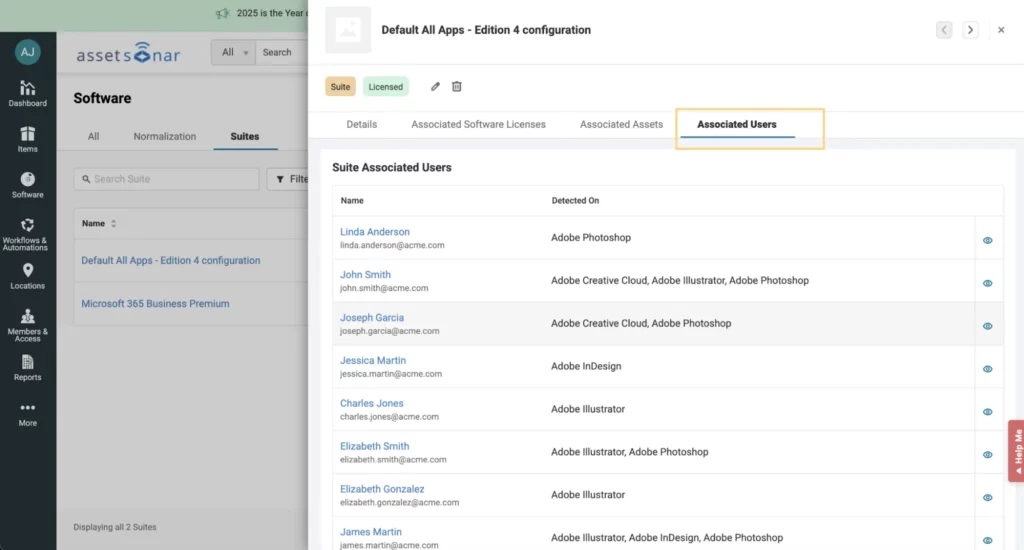Go to Items in the sidebar

(28, 139)
